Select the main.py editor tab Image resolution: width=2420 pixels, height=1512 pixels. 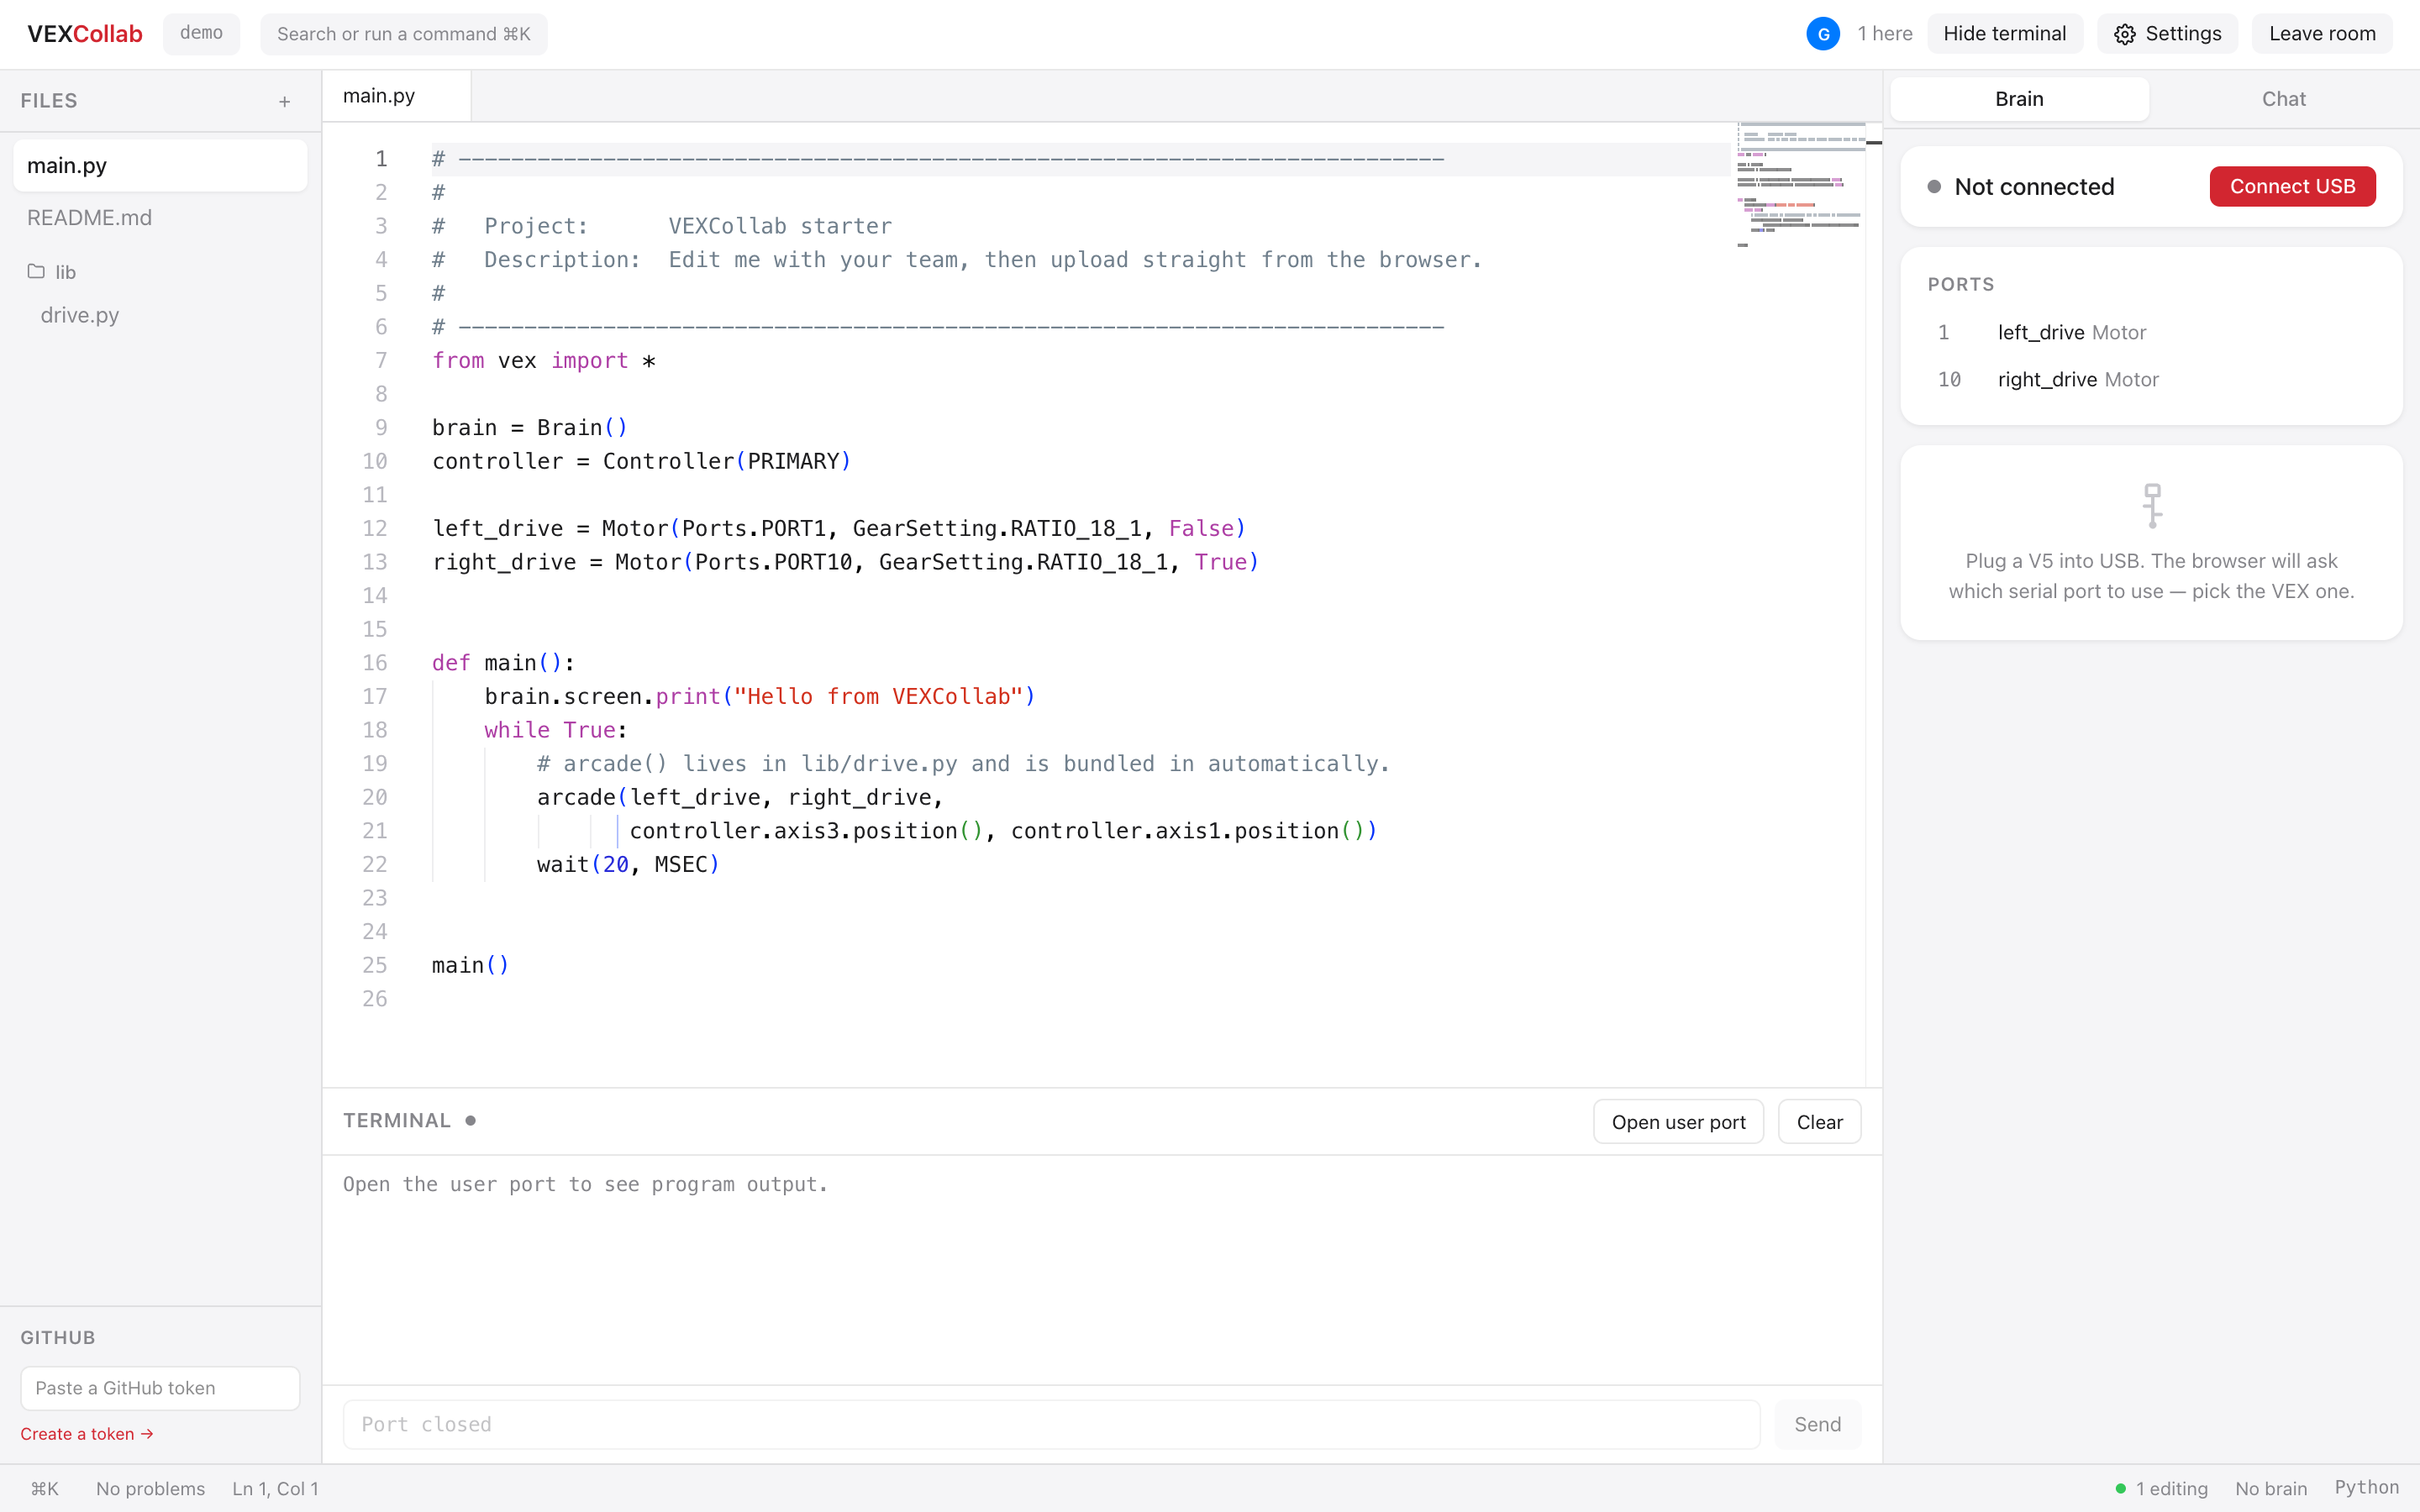coord(396,96)
